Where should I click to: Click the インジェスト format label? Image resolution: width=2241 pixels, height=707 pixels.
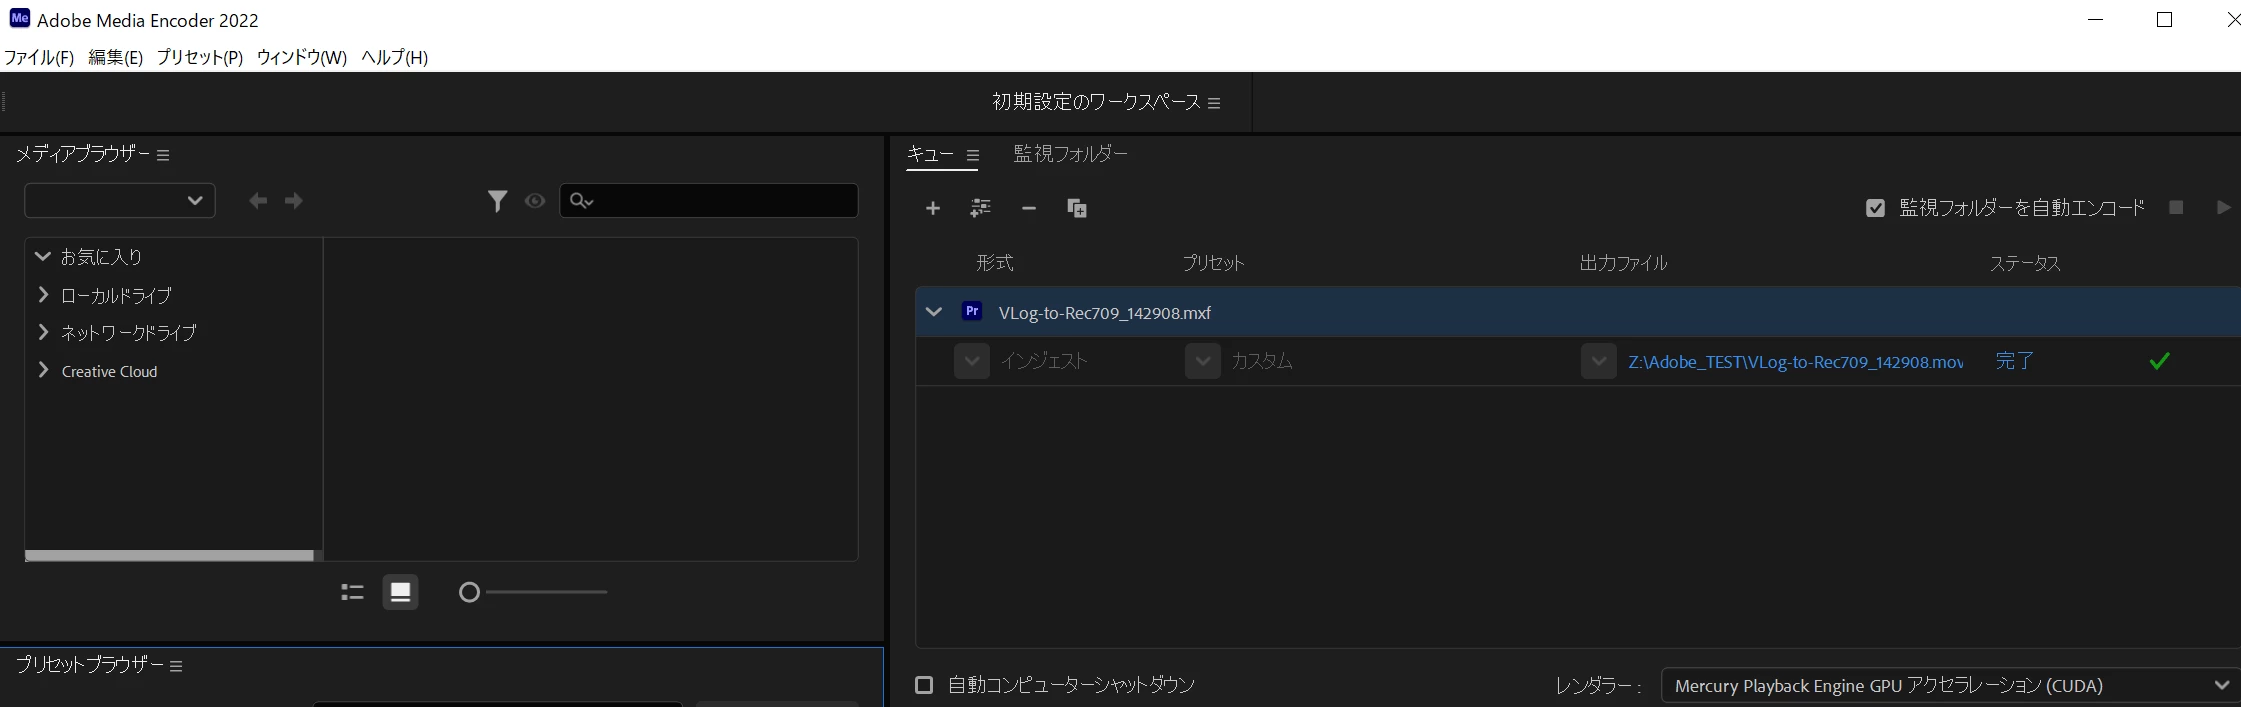[x=1044, y=361]
